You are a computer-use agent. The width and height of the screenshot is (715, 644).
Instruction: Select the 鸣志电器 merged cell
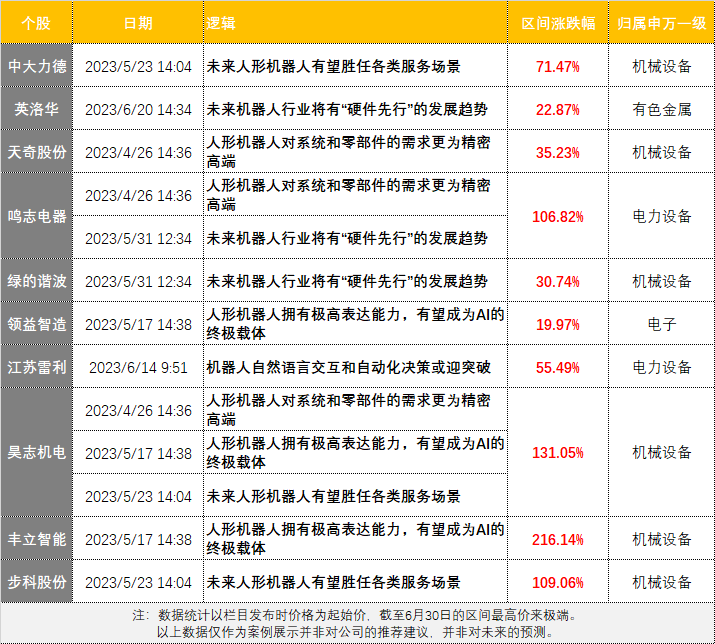click(37, 216)
